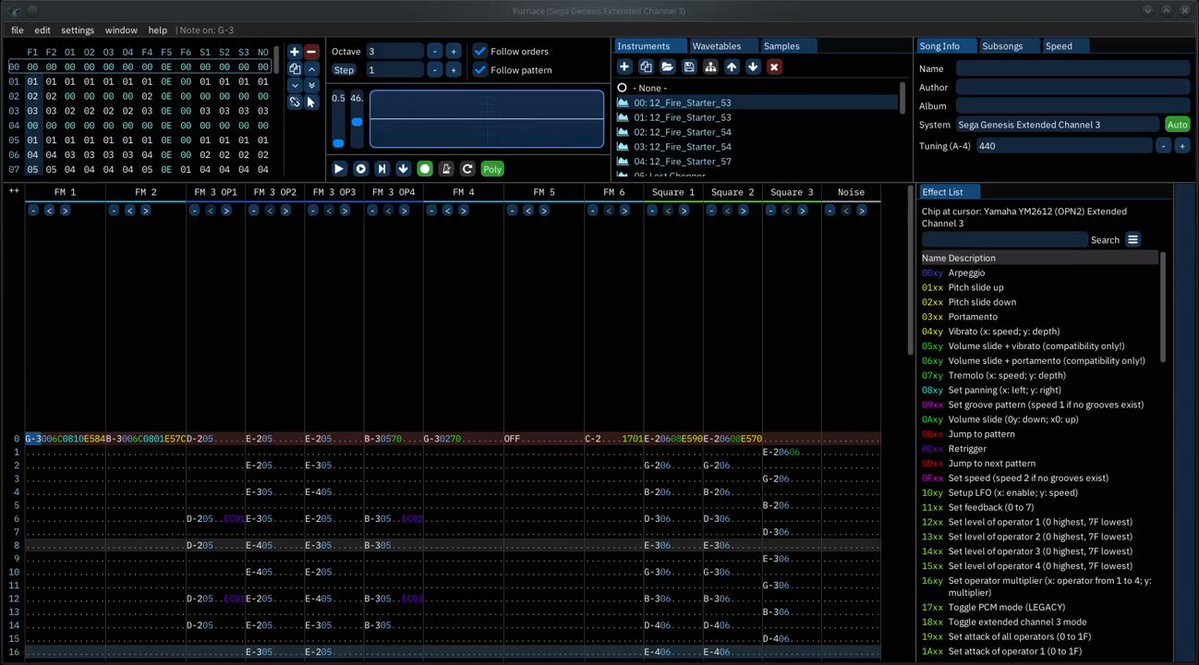Toggle the metronome icon
Viewport: 1199px width, 665px height.
447,169
